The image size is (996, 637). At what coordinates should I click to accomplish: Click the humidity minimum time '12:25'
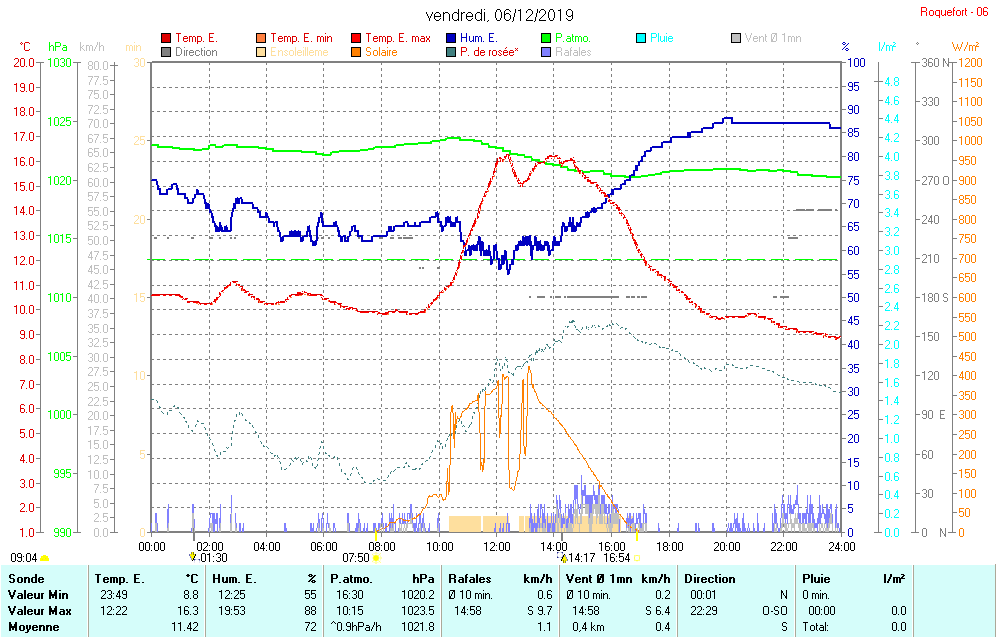click(x=231, y=595)
